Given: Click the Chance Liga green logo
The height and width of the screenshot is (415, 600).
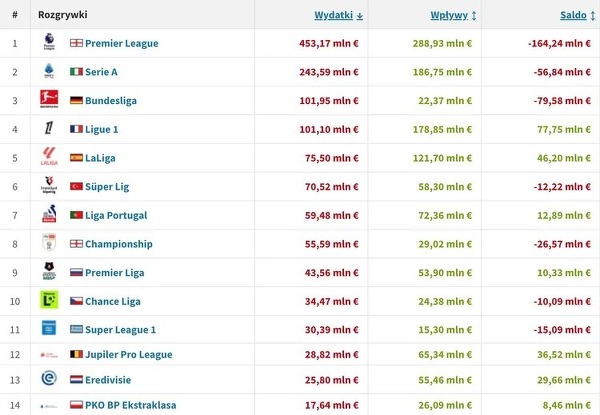Looking at the screenshot, I should click(x=48, y=299).
